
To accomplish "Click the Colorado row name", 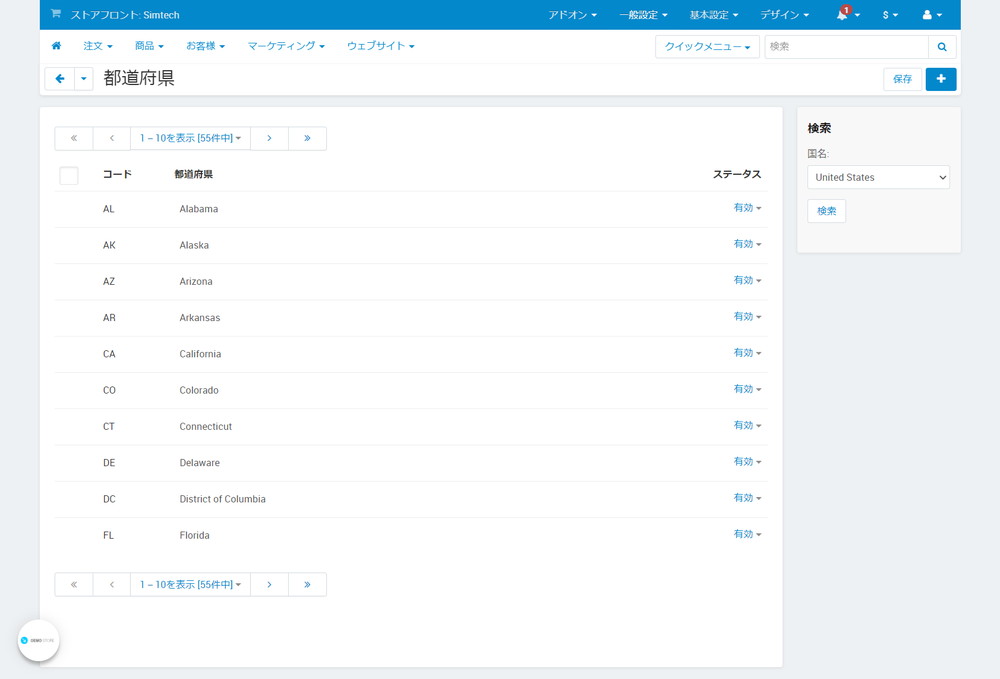I will click(x=199, y=390).
